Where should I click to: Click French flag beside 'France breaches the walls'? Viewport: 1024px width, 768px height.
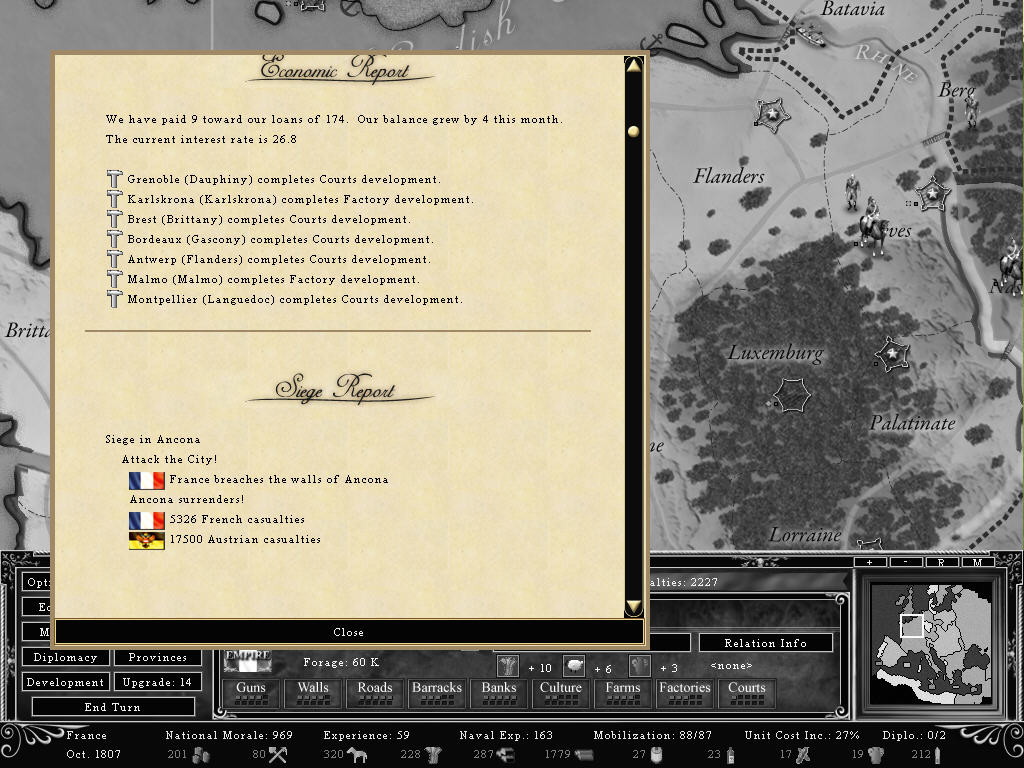click(146, 481)
